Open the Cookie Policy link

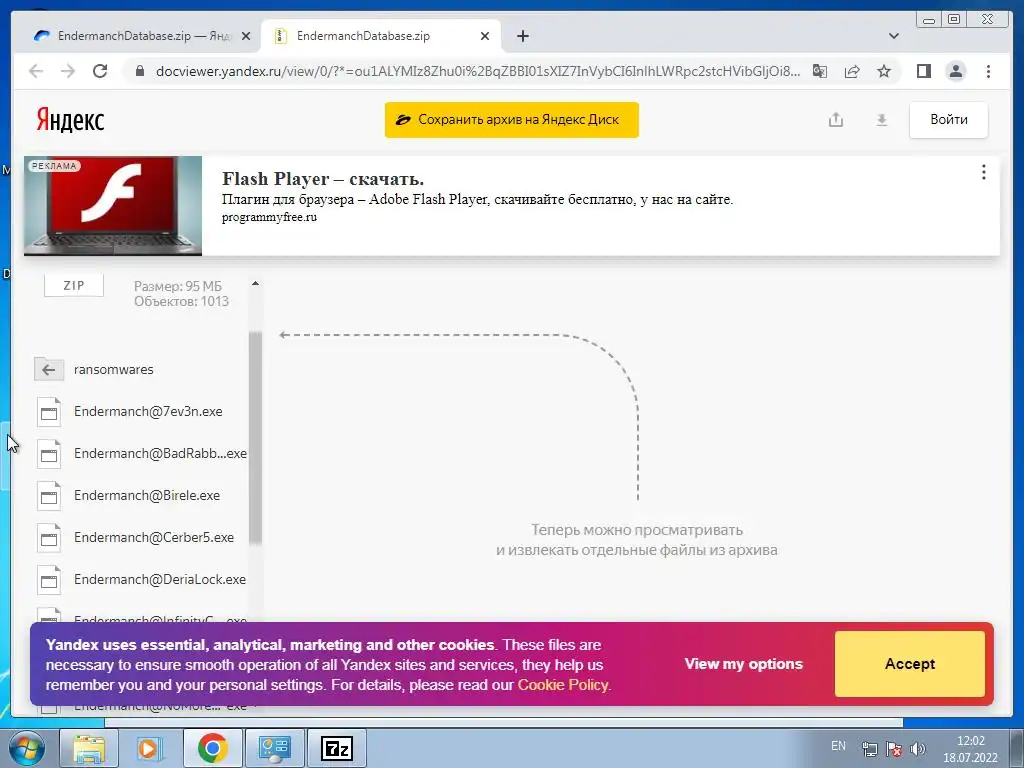(562, 685)
